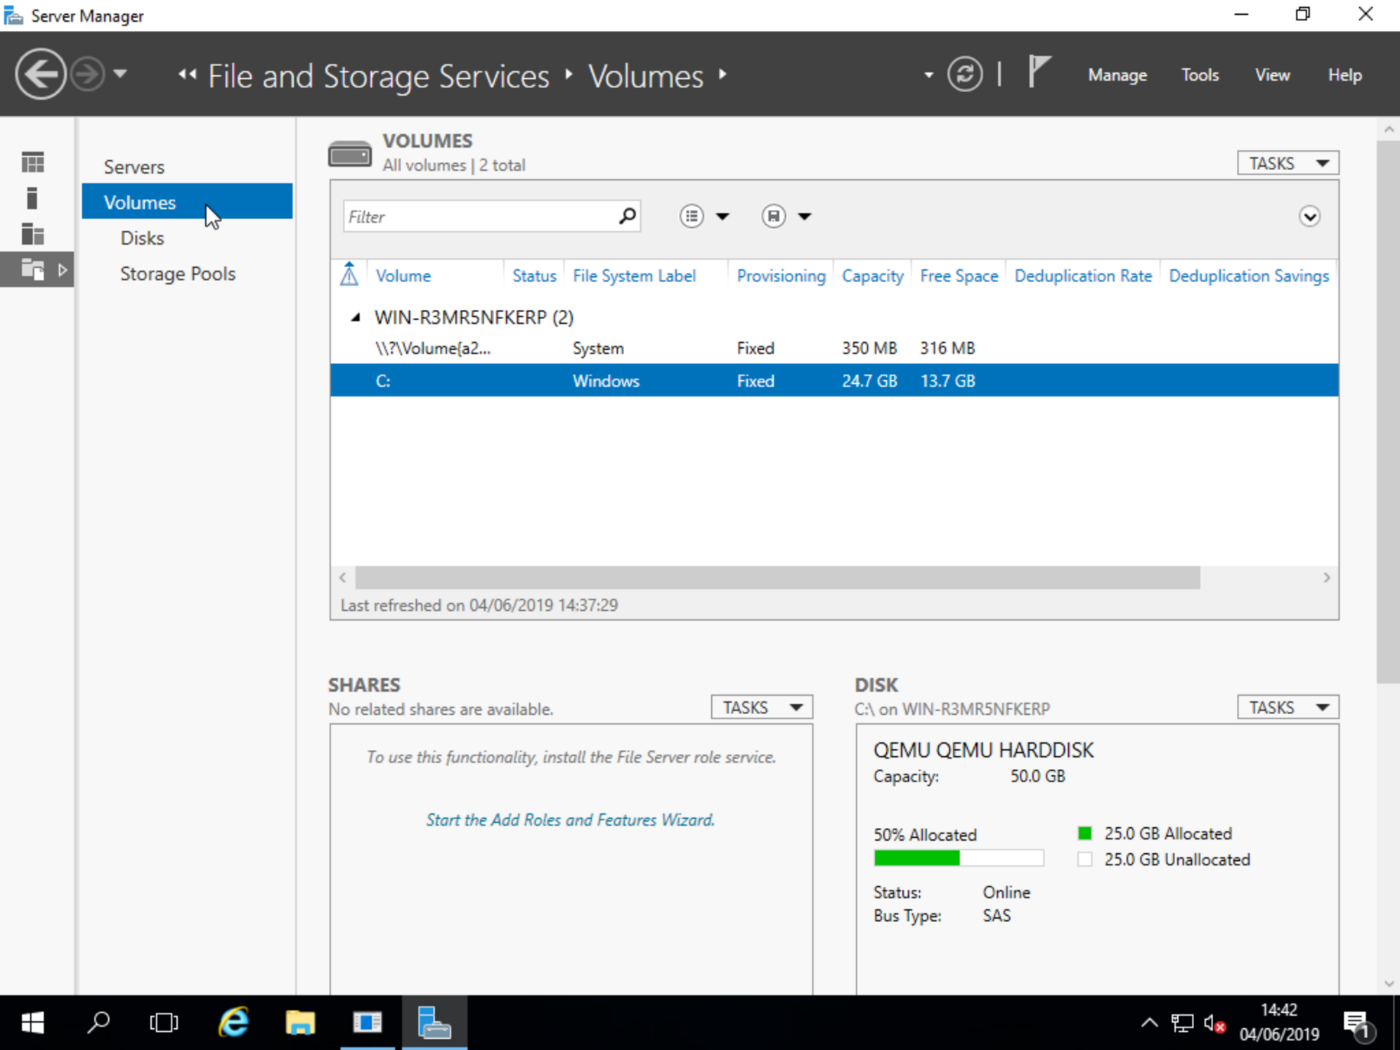
Task: Click the save search query icon
Action: point(773,215)
